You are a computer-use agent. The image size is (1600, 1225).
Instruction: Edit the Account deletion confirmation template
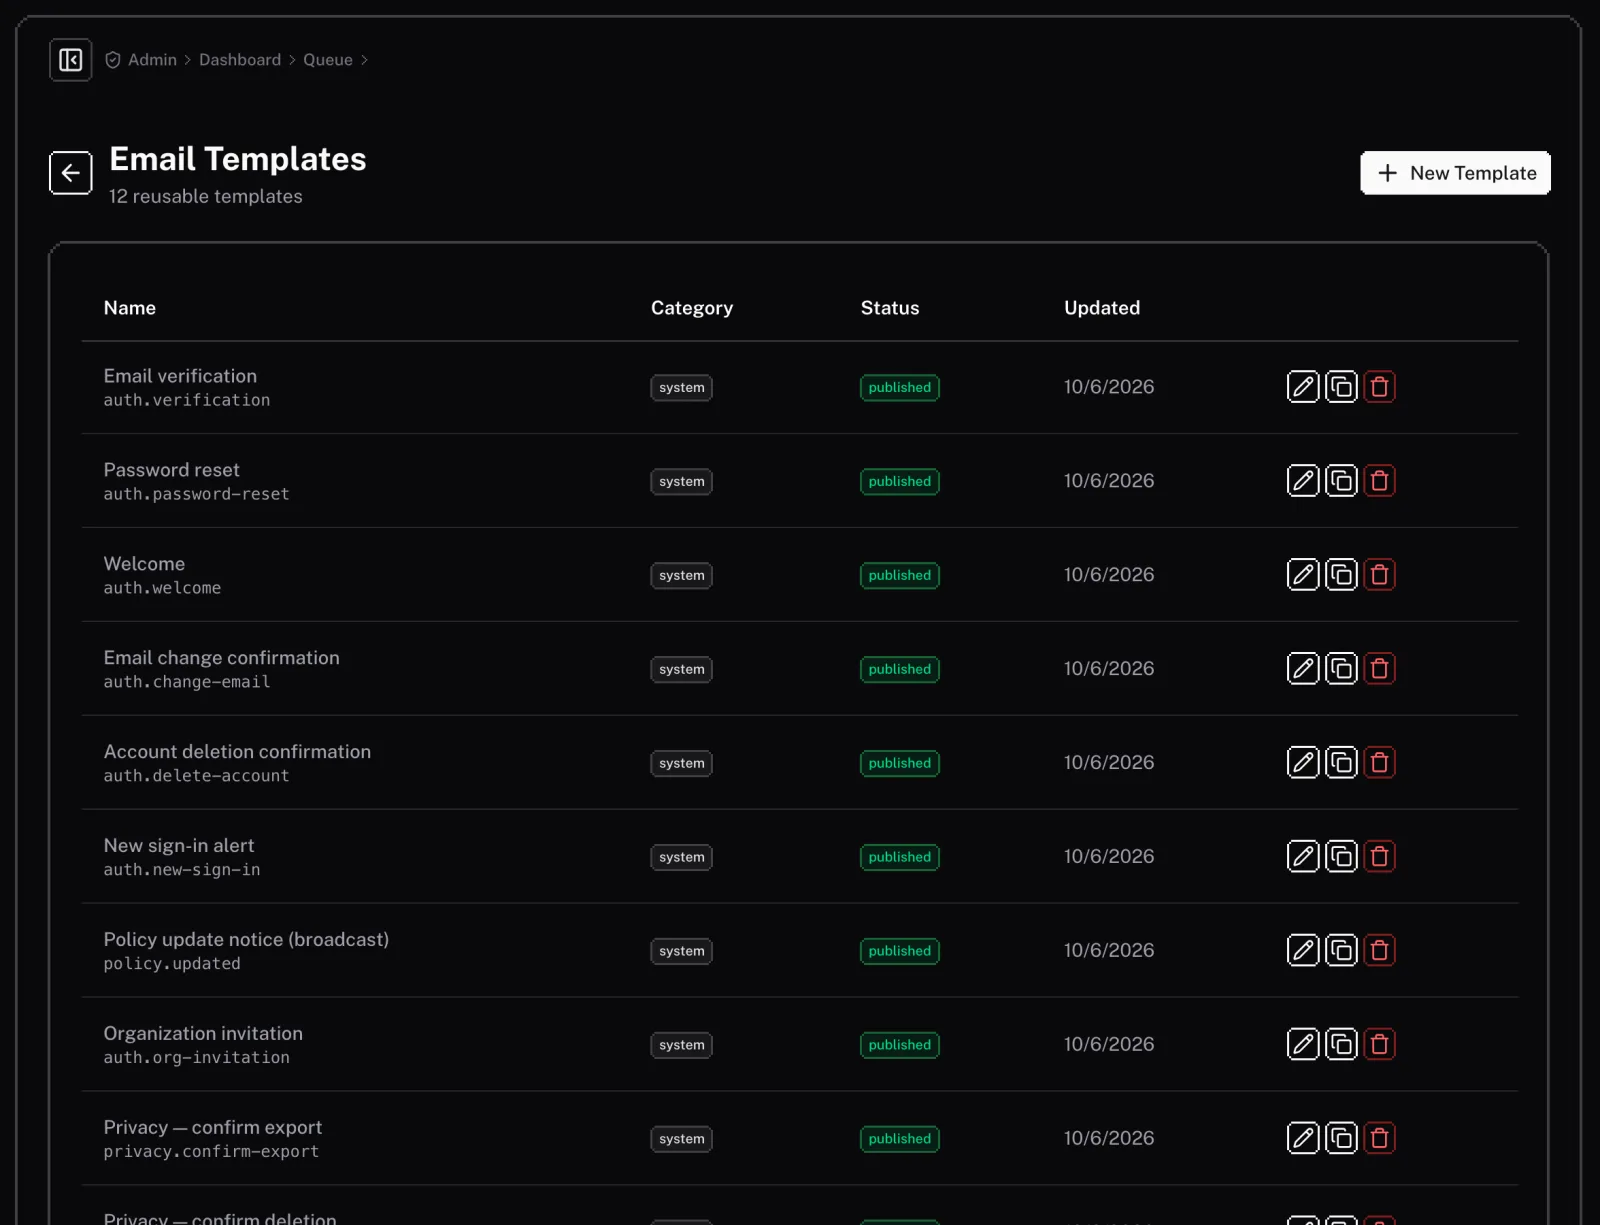[x=1303, y=763]
